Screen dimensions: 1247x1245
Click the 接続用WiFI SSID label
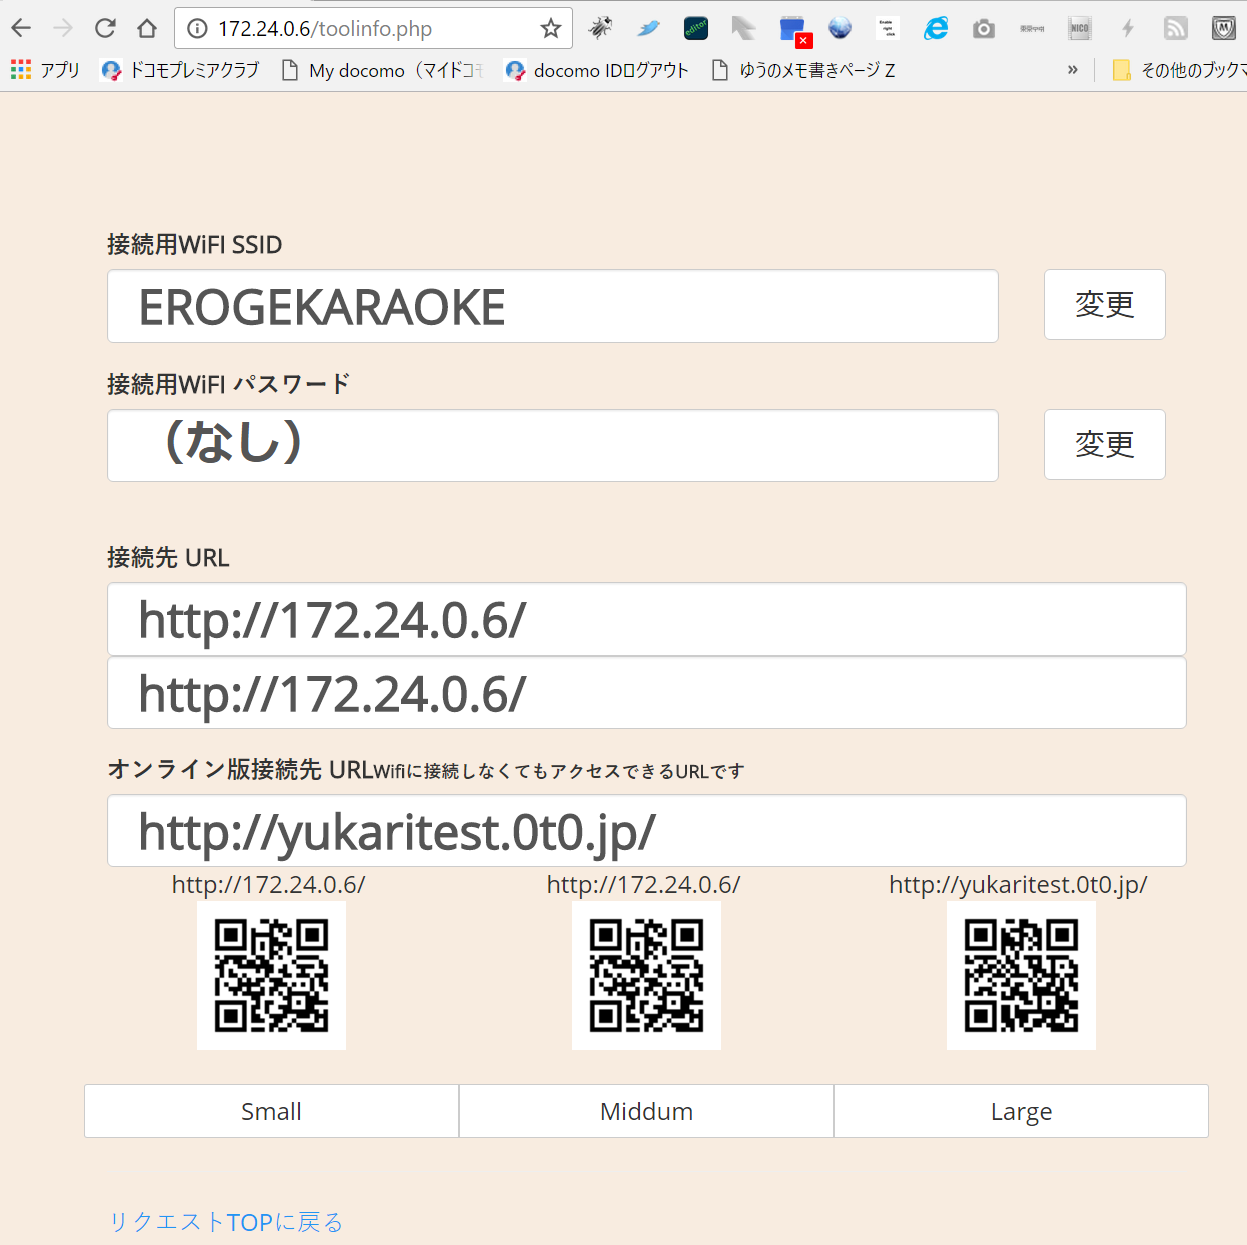195,245
